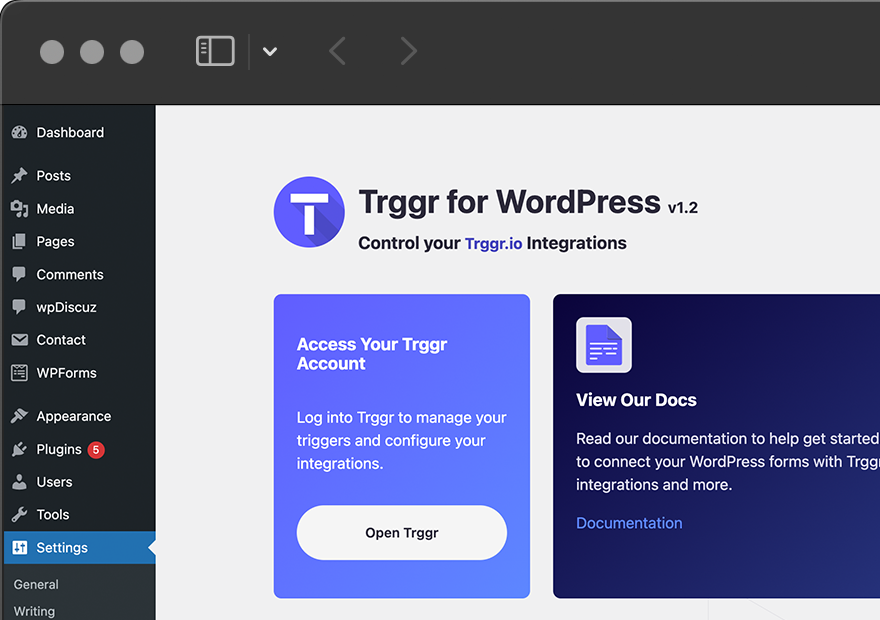The image size is (880, 620).
Task: Click the v1.2 version label
Action: click(682, 208)
